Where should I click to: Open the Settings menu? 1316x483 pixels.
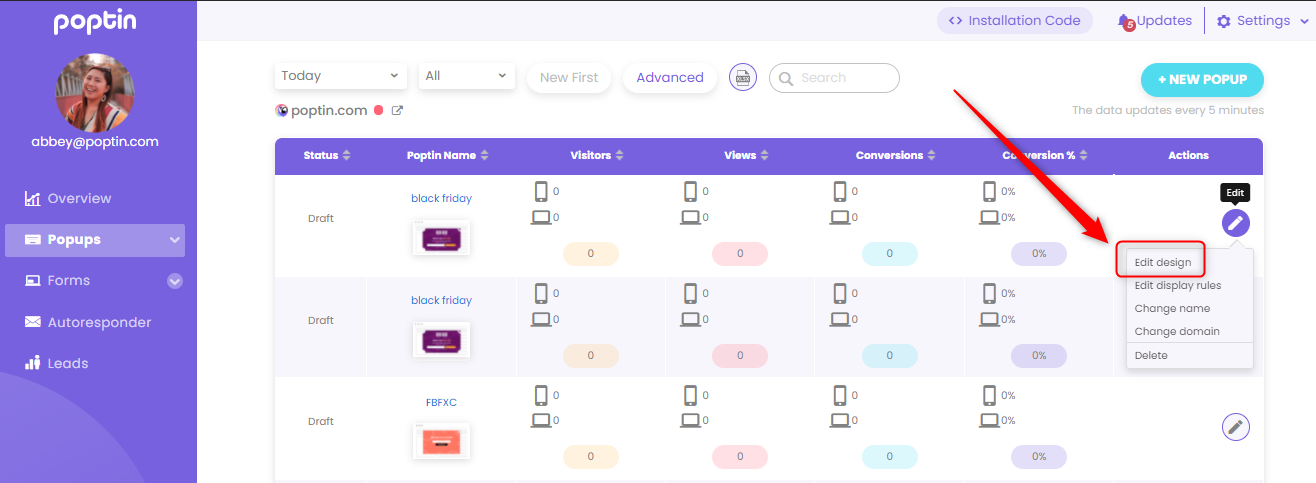point(1262,21)
